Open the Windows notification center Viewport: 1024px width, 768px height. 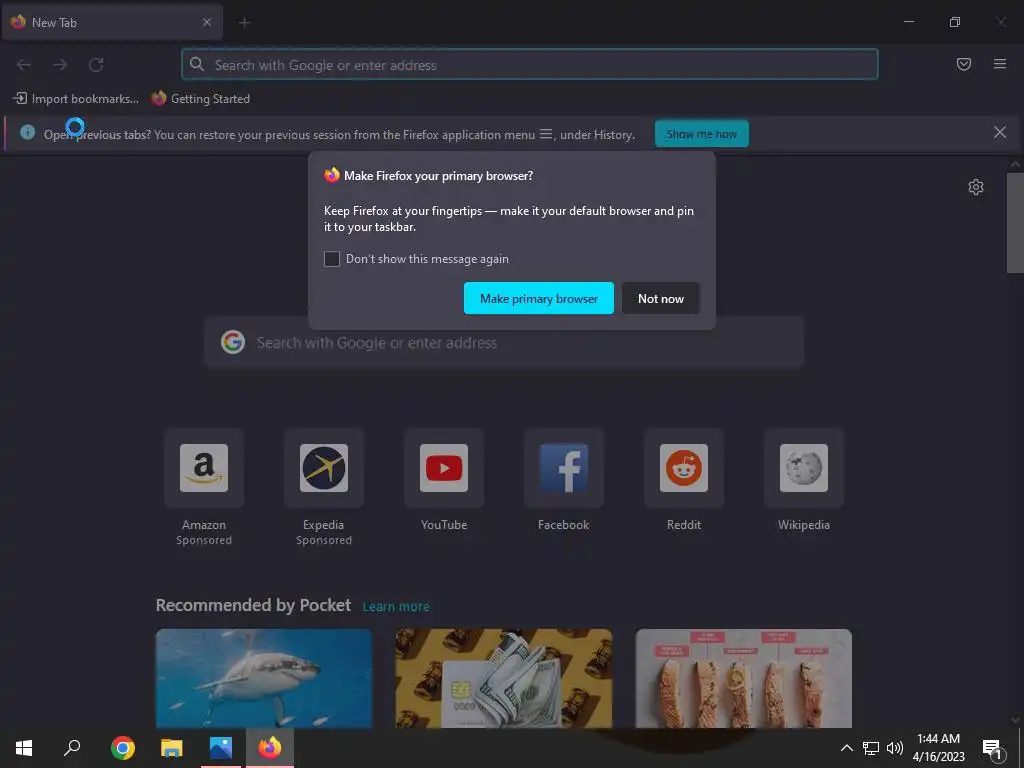[x=992, y=749]
